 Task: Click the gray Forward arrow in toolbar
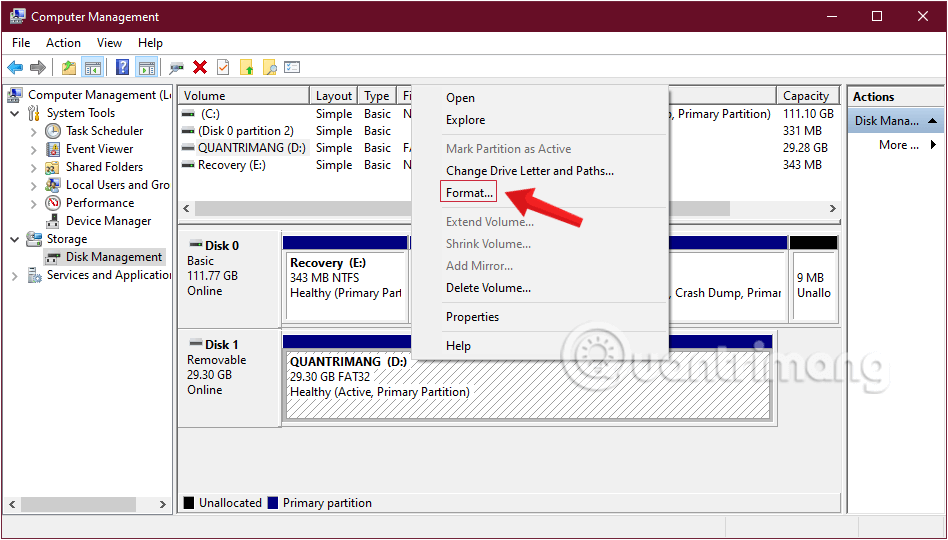pyautogui.click(x=37, y=67)
